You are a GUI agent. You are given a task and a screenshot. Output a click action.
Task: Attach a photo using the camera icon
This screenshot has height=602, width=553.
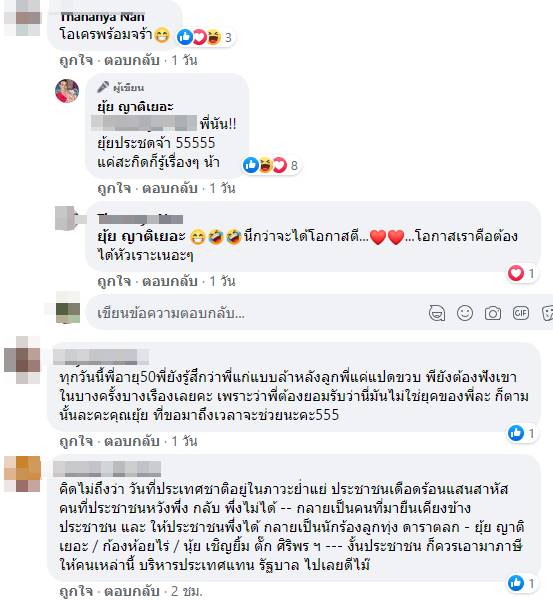(x=493, y=313)
